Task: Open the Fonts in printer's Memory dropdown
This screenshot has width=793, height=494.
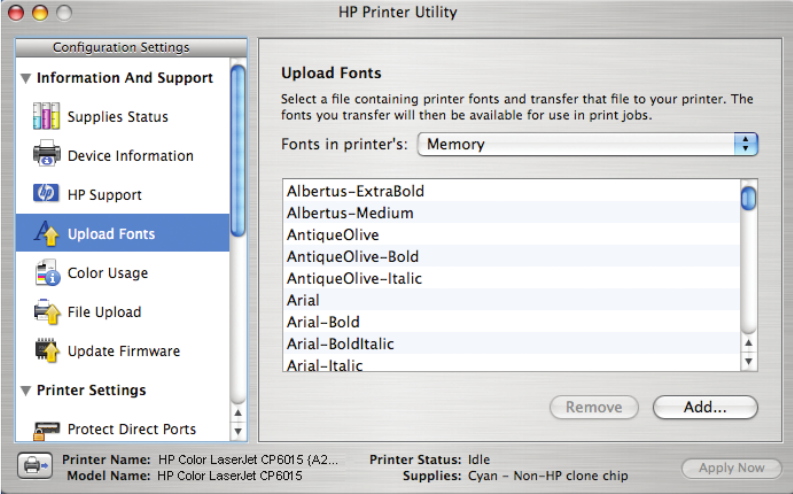Action: [587, 144]
